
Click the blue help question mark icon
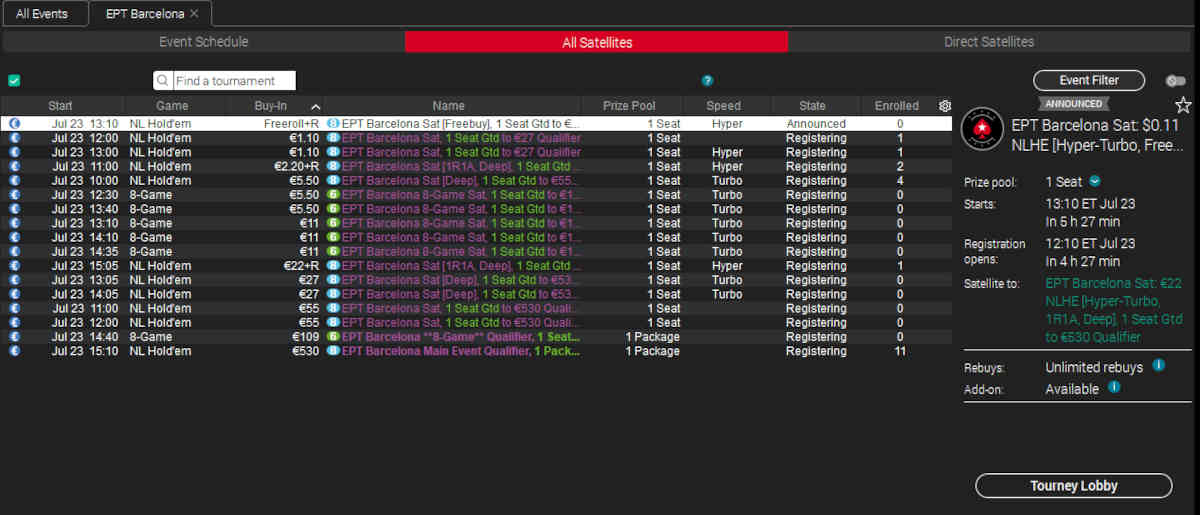[x=708, y=81]
